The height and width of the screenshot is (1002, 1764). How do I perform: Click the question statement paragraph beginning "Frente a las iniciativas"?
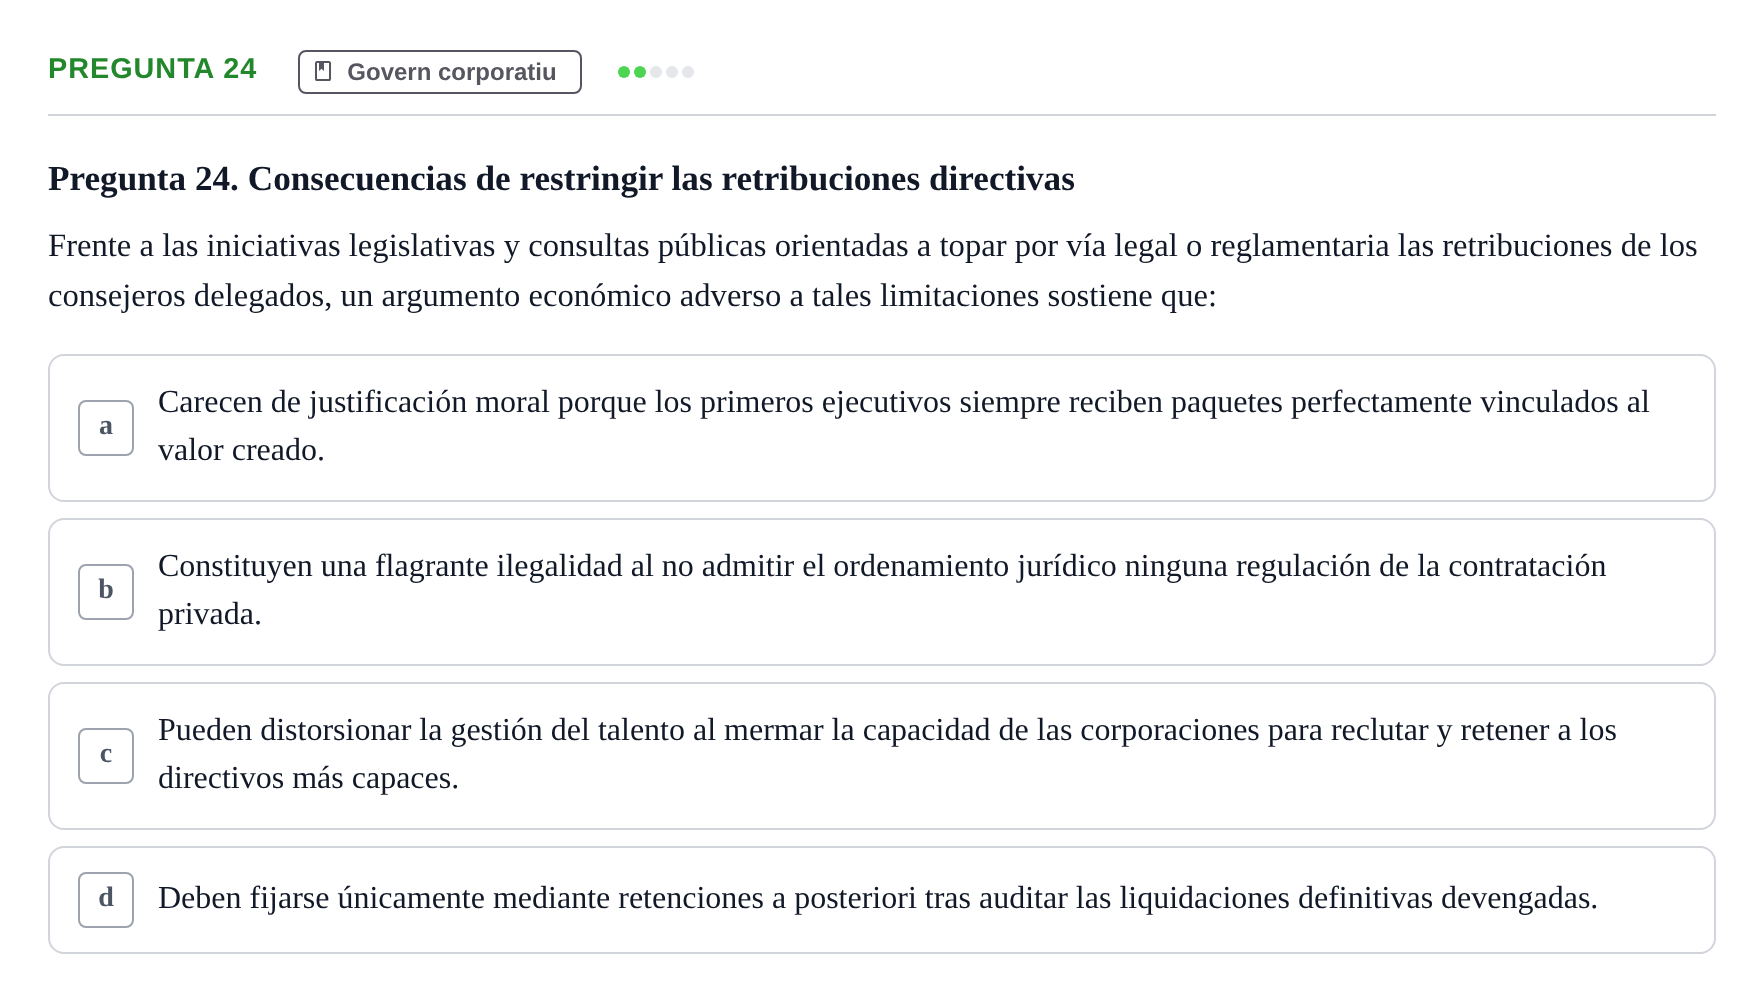[x=873, y=271]
